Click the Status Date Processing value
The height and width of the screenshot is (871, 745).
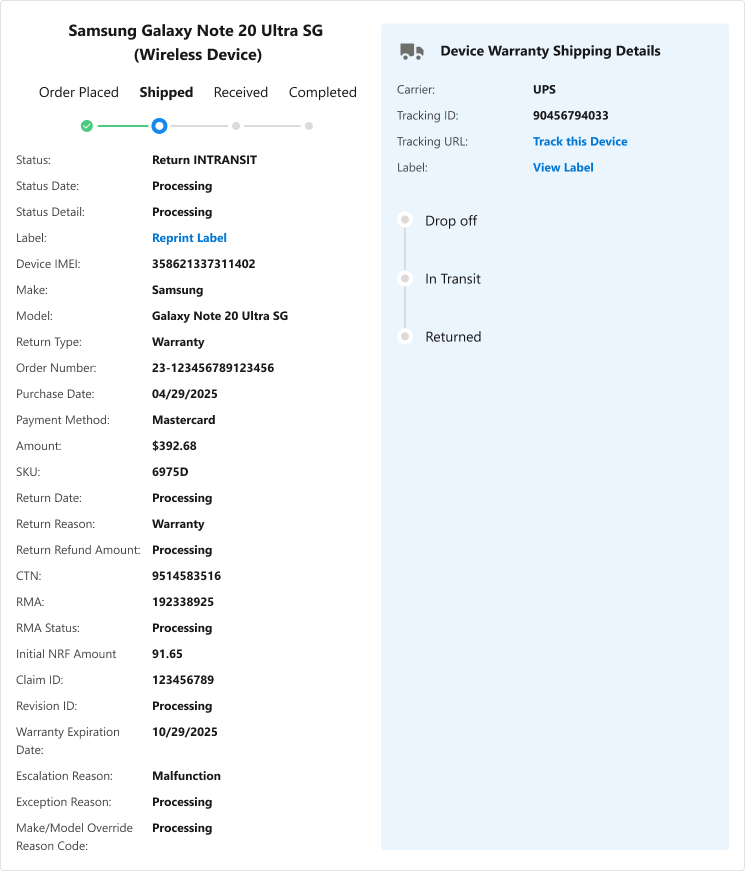point(182,186)
